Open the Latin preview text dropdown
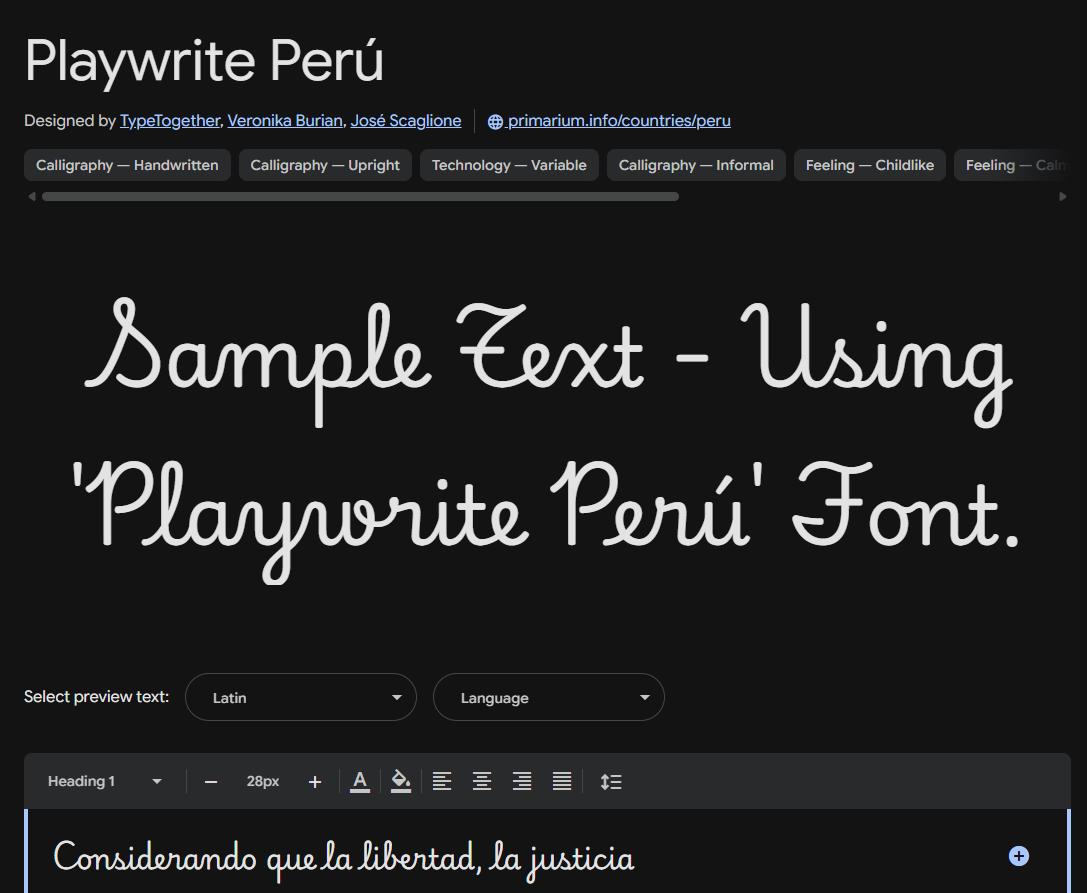1087x893 pixels. (x=301, y=697)
